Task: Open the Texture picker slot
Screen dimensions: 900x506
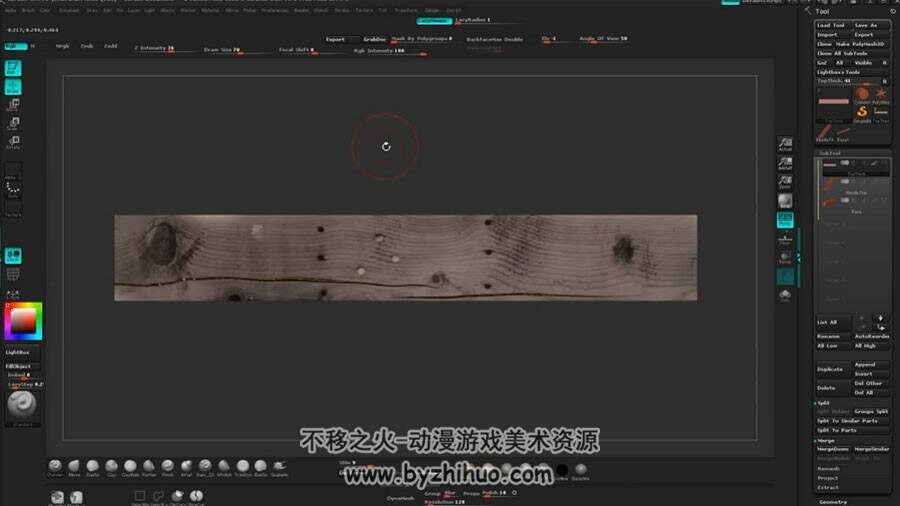Action: pyautogui.click(x=13, y=208)
